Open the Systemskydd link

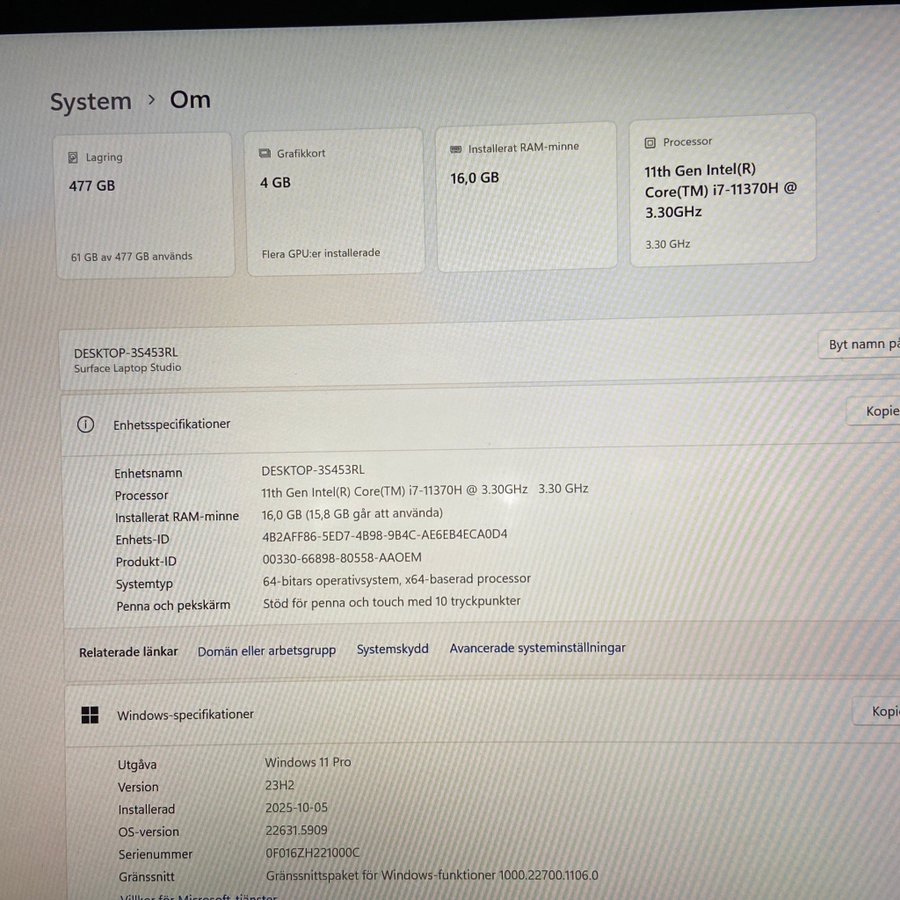392,649
